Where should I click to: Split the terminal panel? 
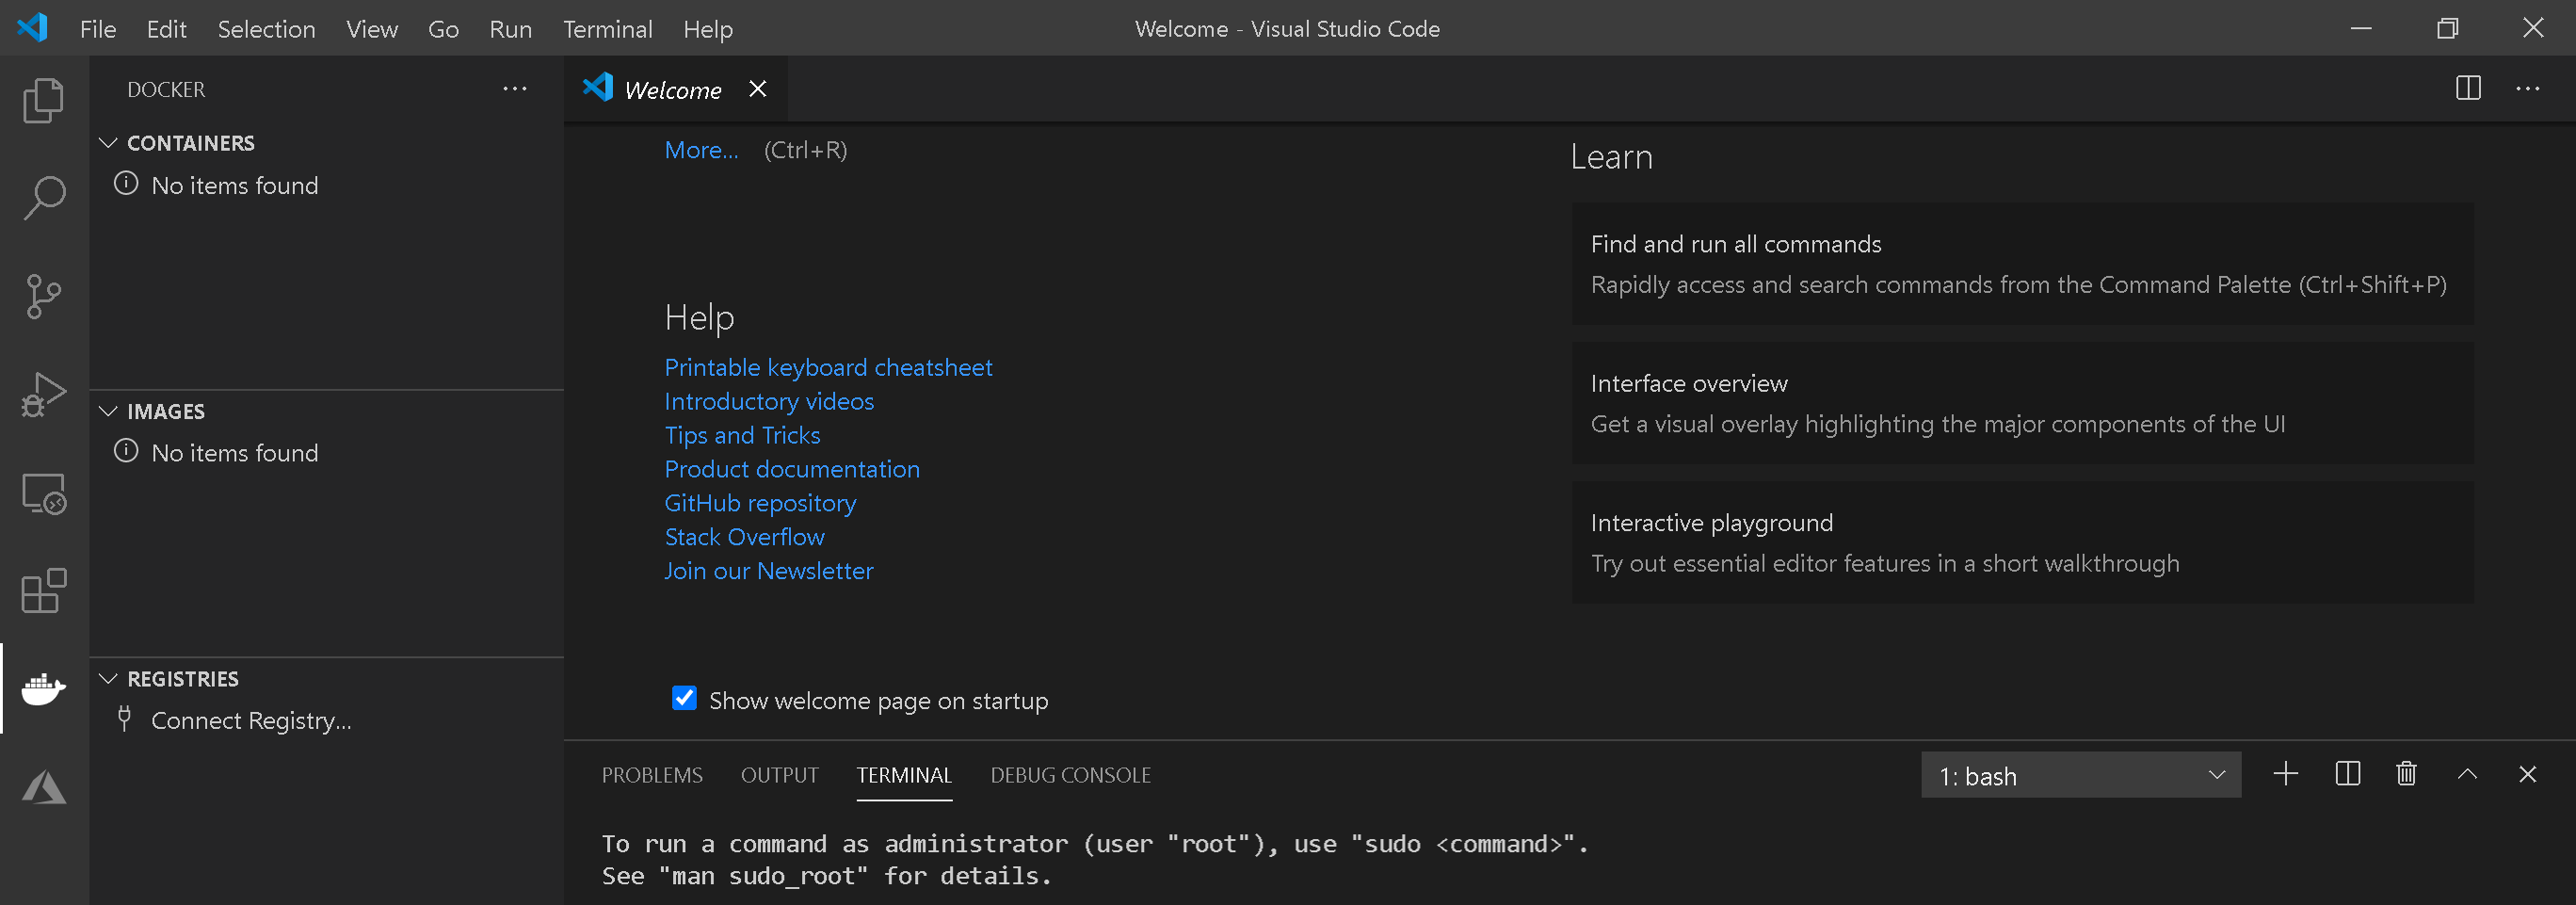[x=2347, y=774]
